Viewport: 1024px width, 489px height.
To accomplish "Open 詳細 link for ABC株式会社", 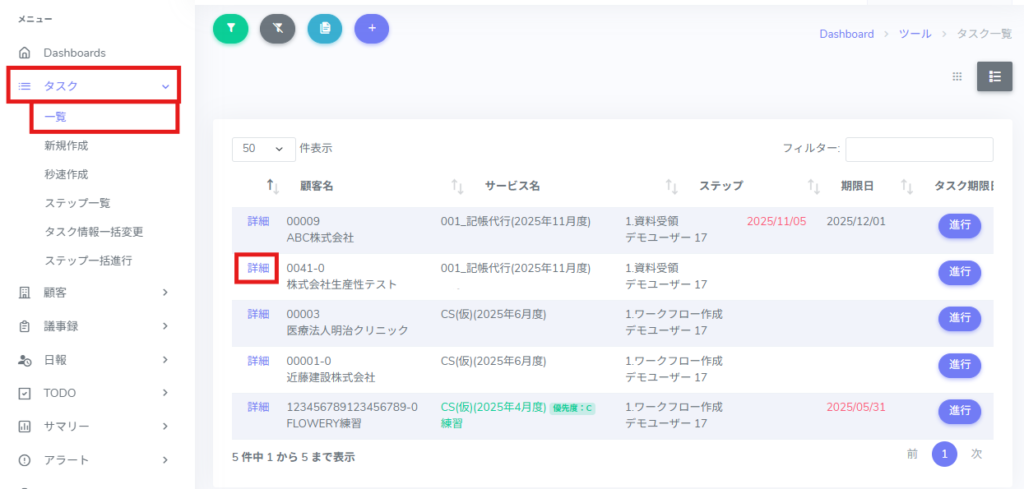I will [258, 221].
